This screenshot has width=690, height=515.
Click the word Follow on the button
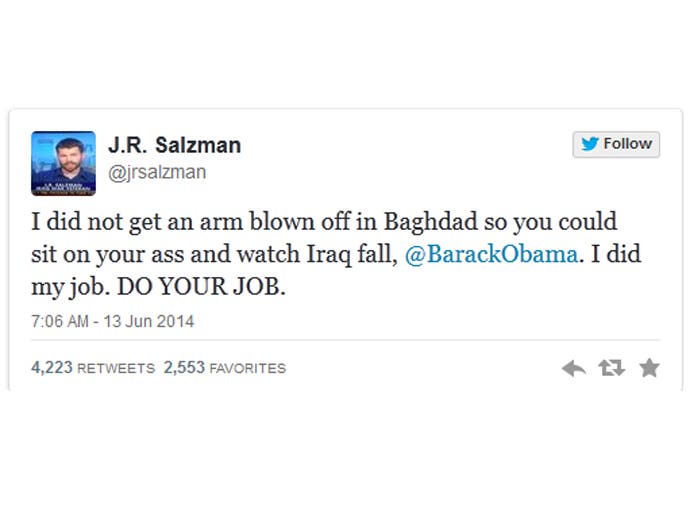click(x=628, y=143)
